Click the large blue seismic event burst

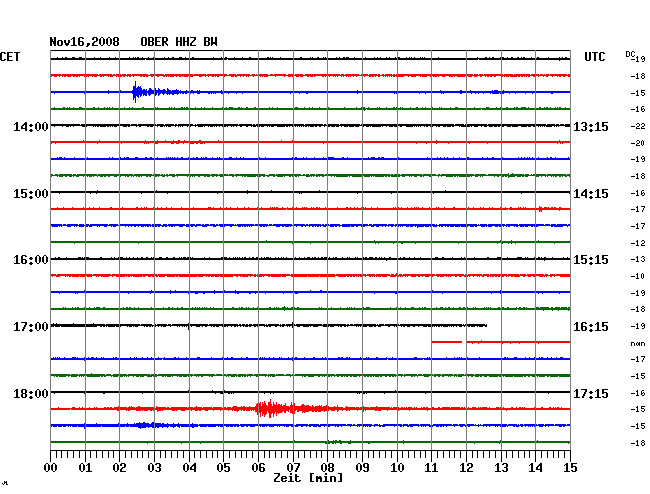pyautogui.click(x=157, y=92)
